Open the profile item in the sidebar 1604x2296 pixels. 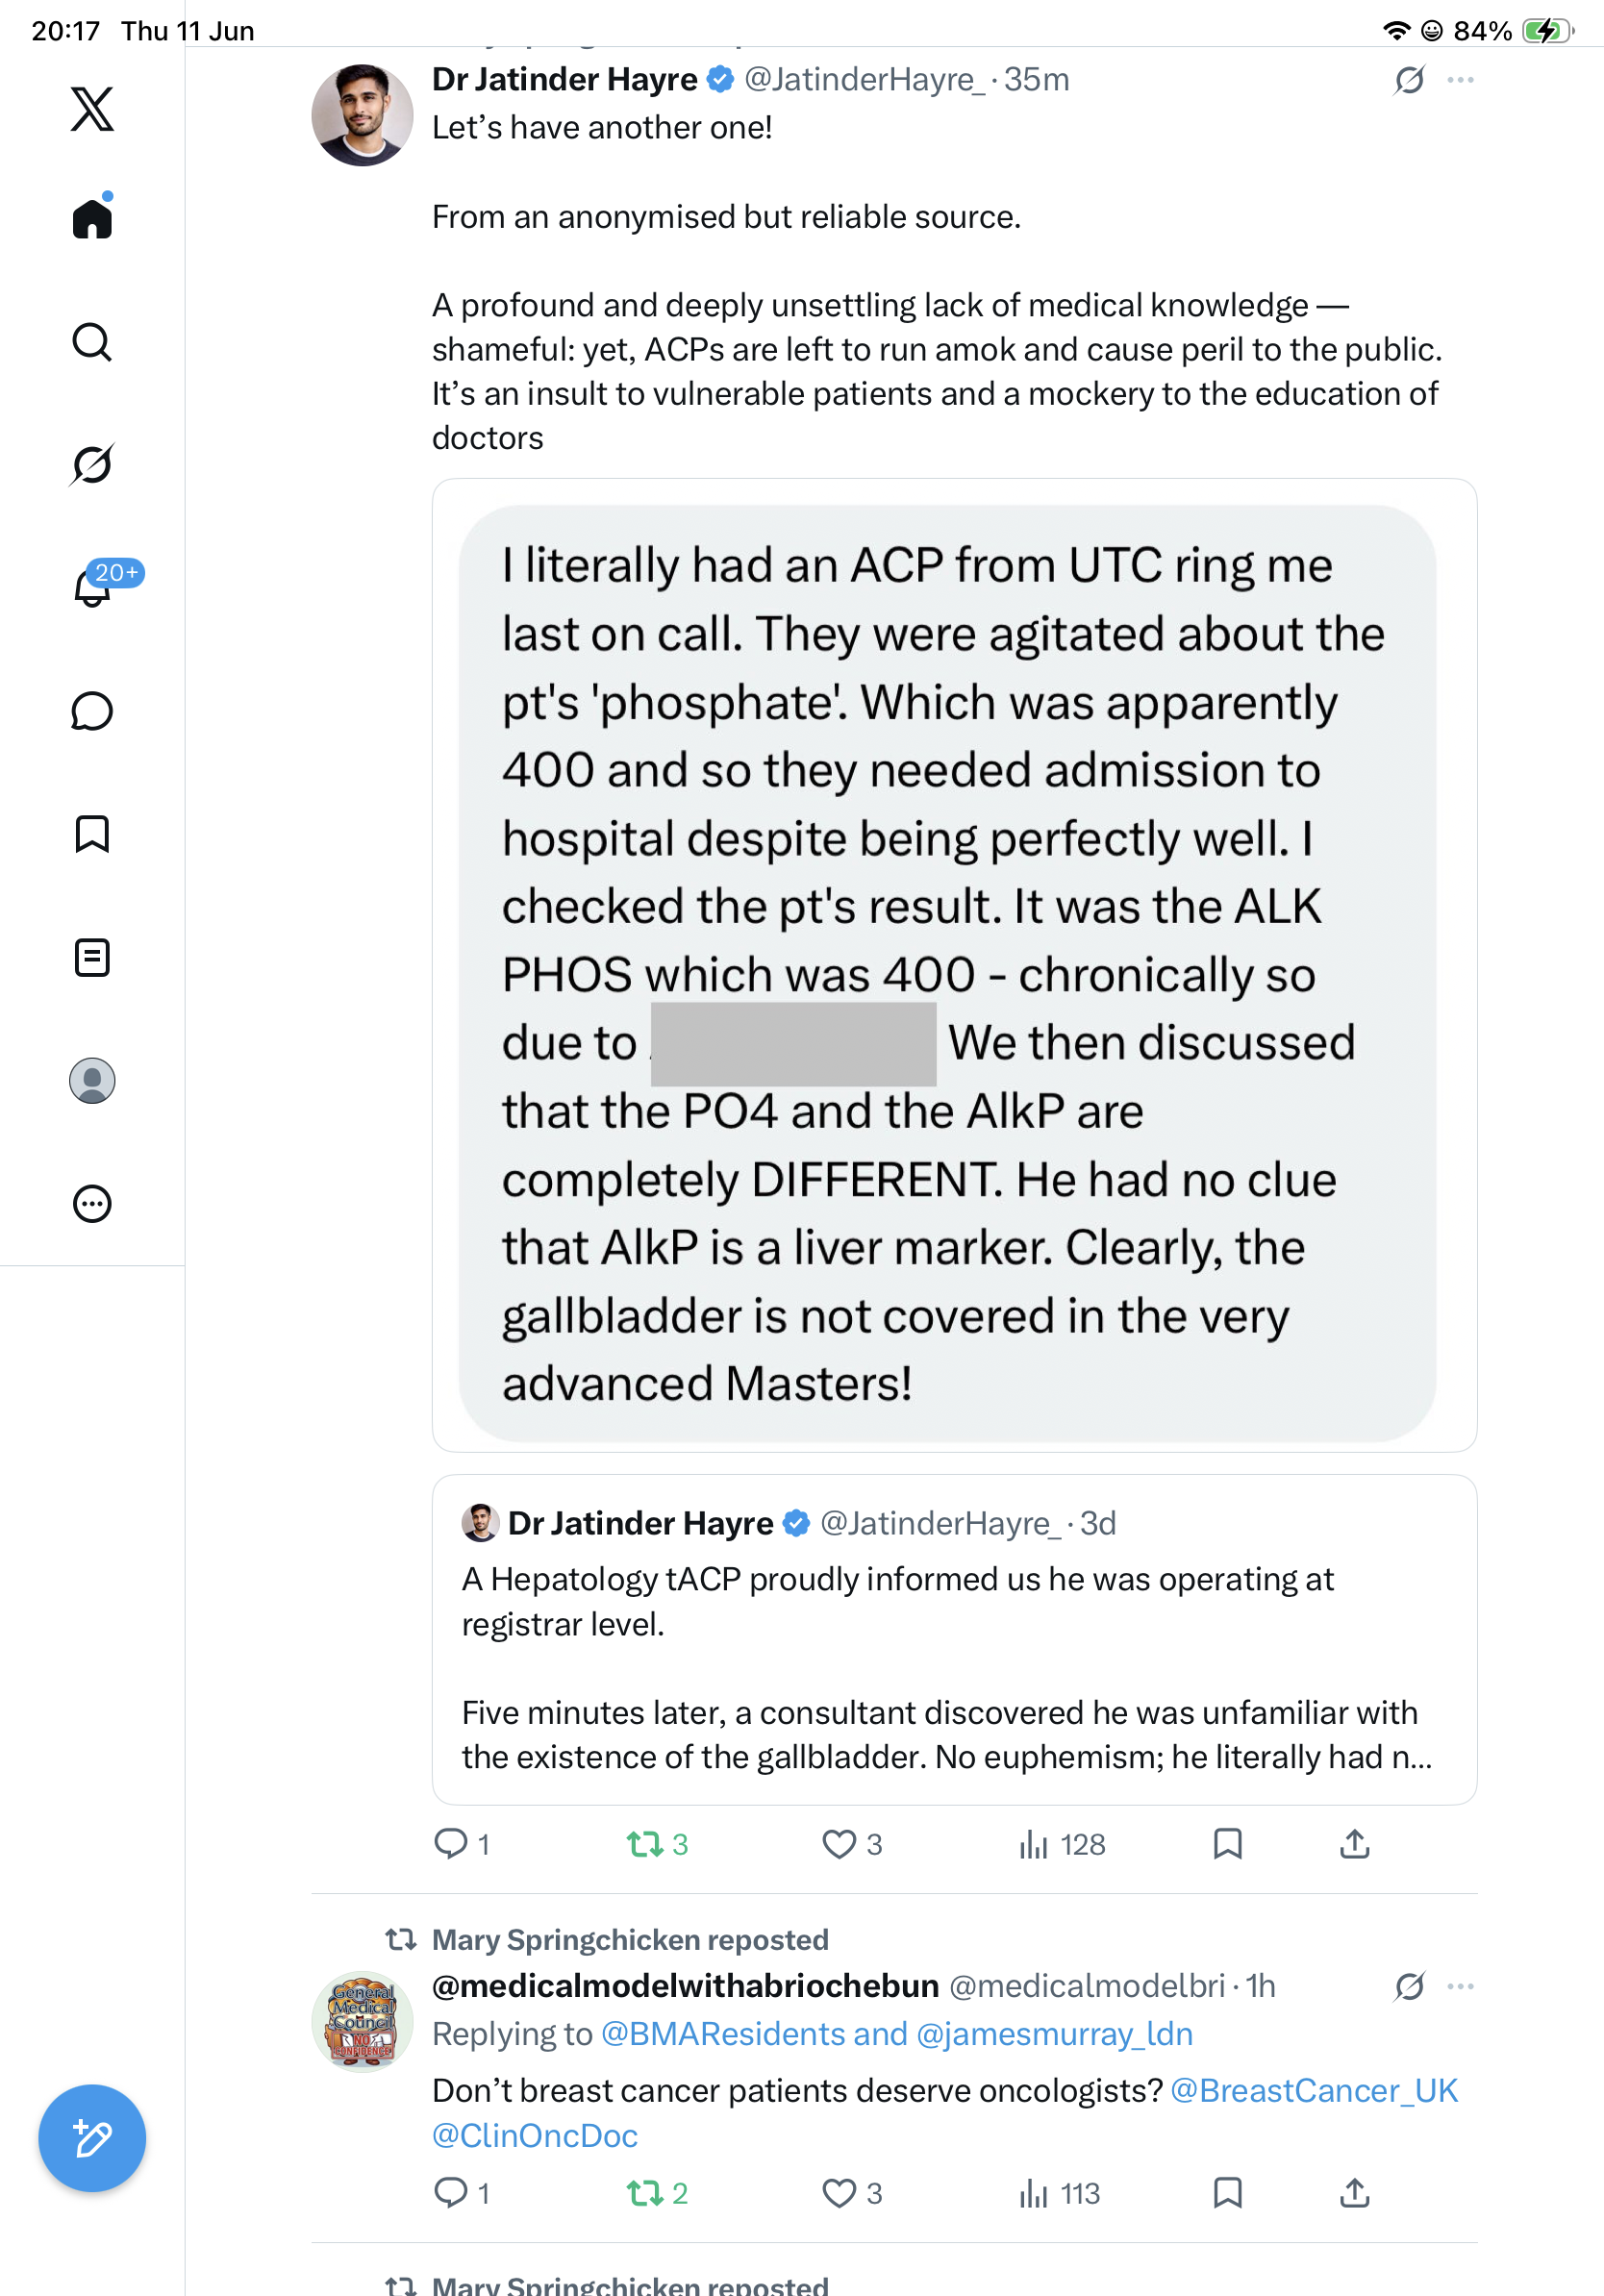[x=92, y=1080]
